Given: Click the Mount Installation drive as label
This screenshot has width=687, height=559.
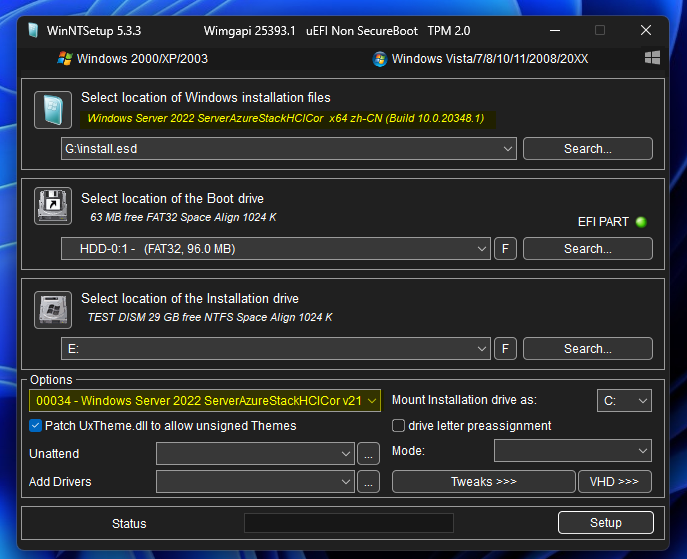Looking at the screenshot, I should point(464,400).
